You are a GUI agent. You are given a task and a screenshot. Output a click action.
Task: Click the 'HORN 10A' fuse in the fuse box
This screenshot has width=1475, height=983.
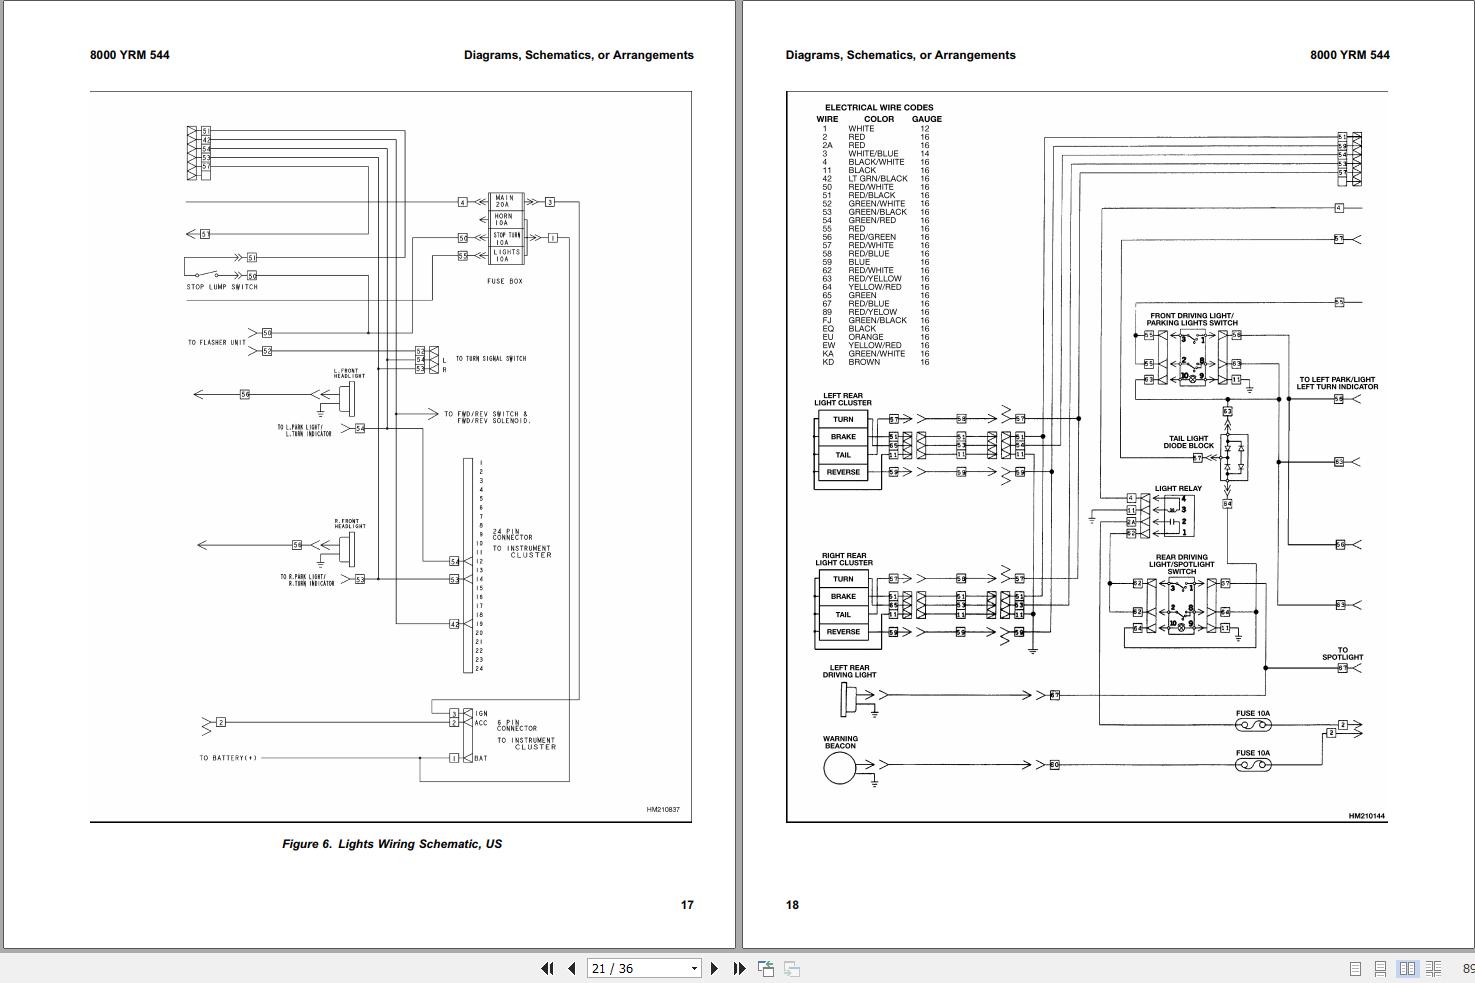(x=504, y=219)
